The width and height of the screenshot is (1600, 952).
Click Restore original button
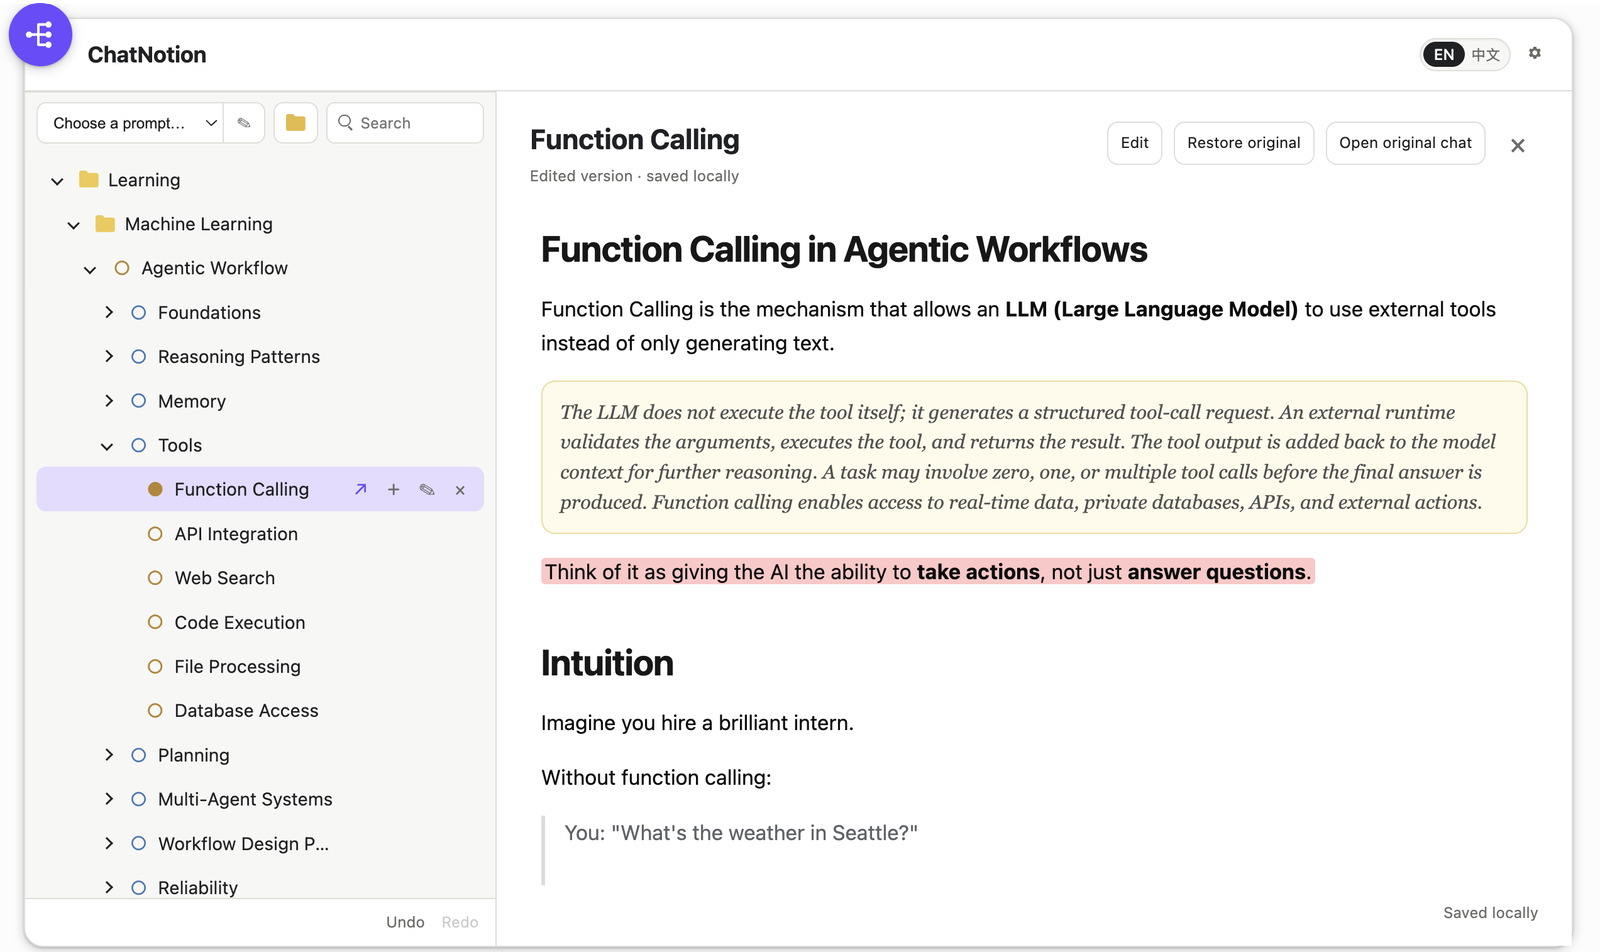(x=1243, y=143)
